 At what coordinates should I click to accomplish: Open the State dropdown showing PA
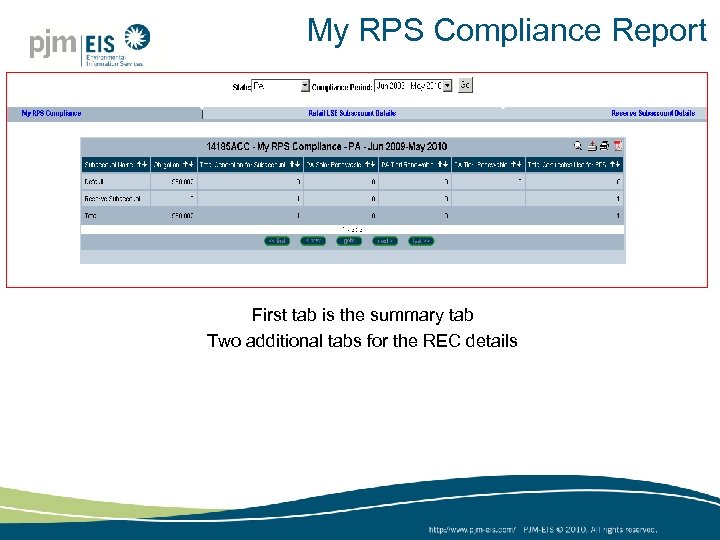point(281,86)
